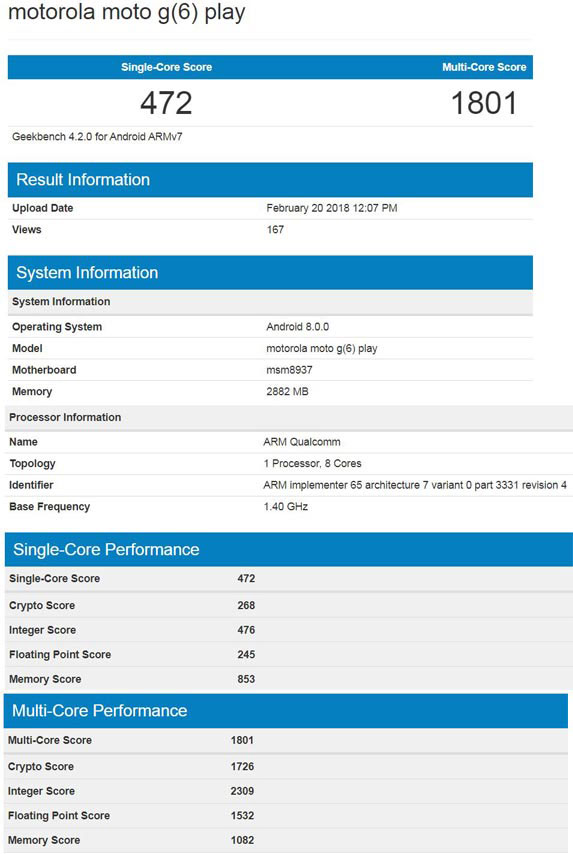Click 'Single-Core Score' label in Single-Core Performance table
573x854 pixels.
pos(54,578)
